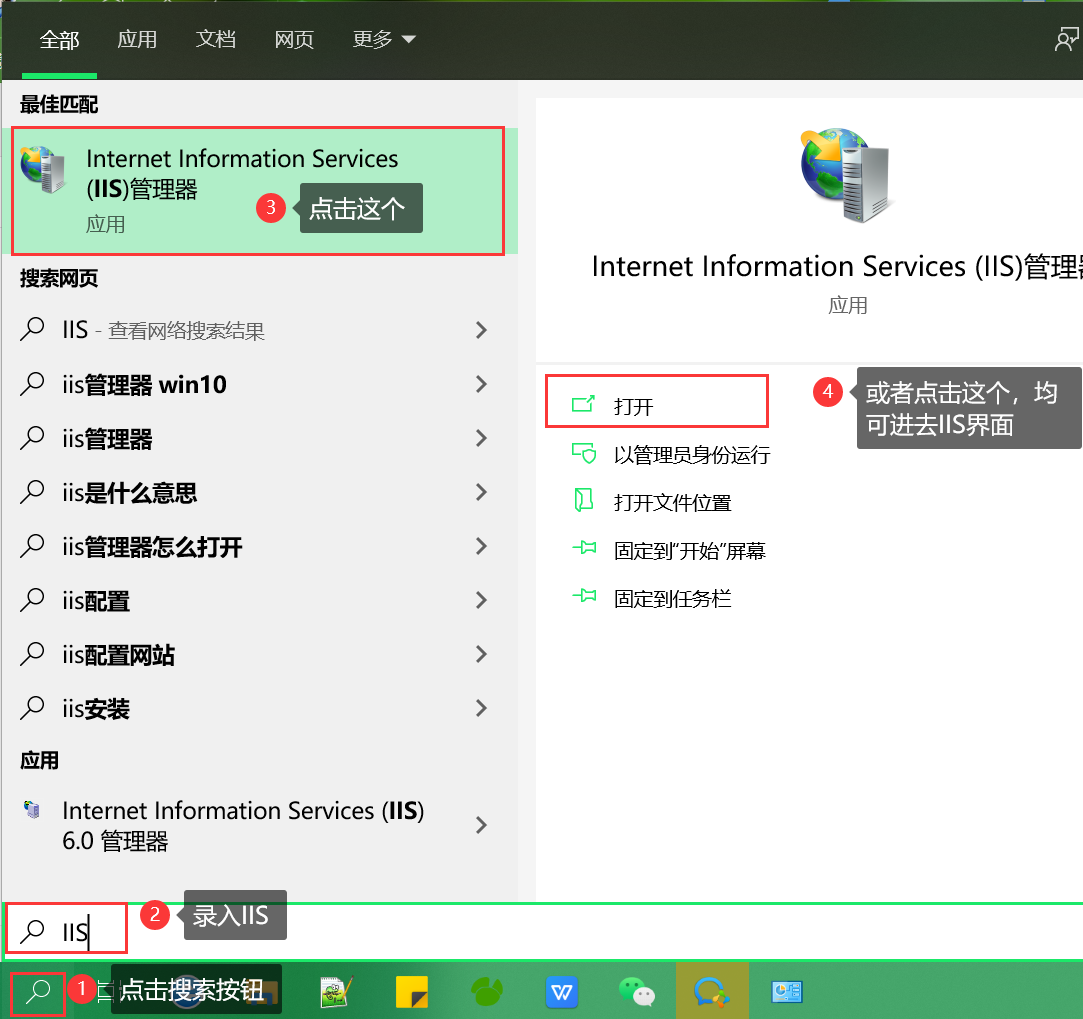Click the feedback person icon in the search header

(1066, 39)
